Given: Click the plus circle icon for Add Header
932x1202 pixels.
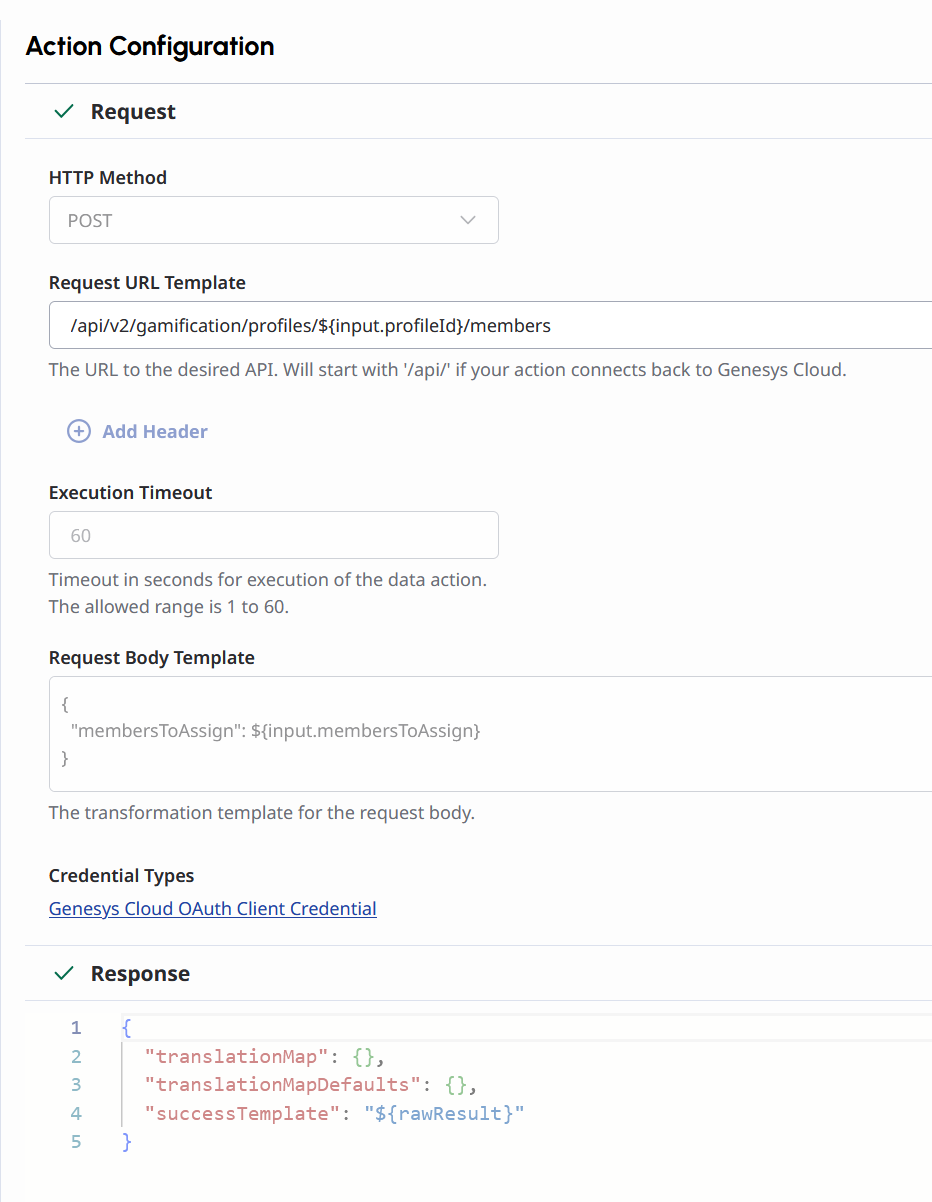Looking at the screenshot, I should coord(78,431).
